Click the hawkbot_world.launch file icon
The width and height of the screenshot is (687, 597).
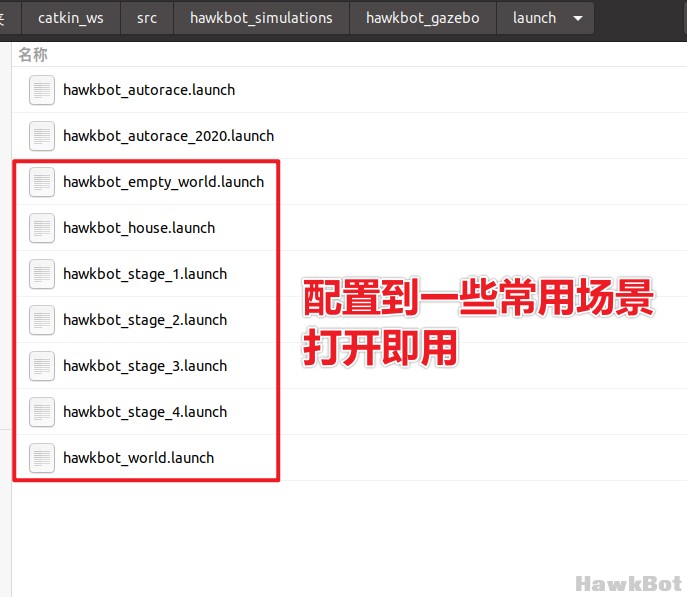42,458
